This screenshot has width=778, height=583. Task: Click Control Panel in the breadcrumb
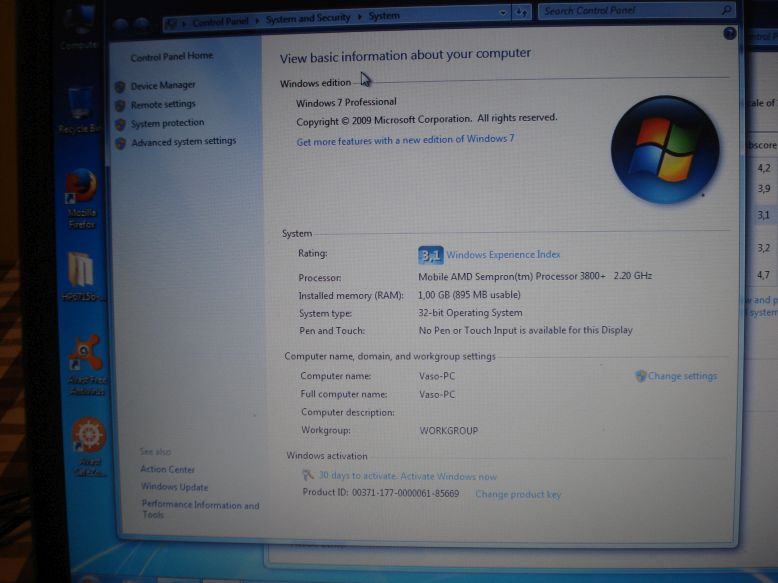(x=220, y=22)
